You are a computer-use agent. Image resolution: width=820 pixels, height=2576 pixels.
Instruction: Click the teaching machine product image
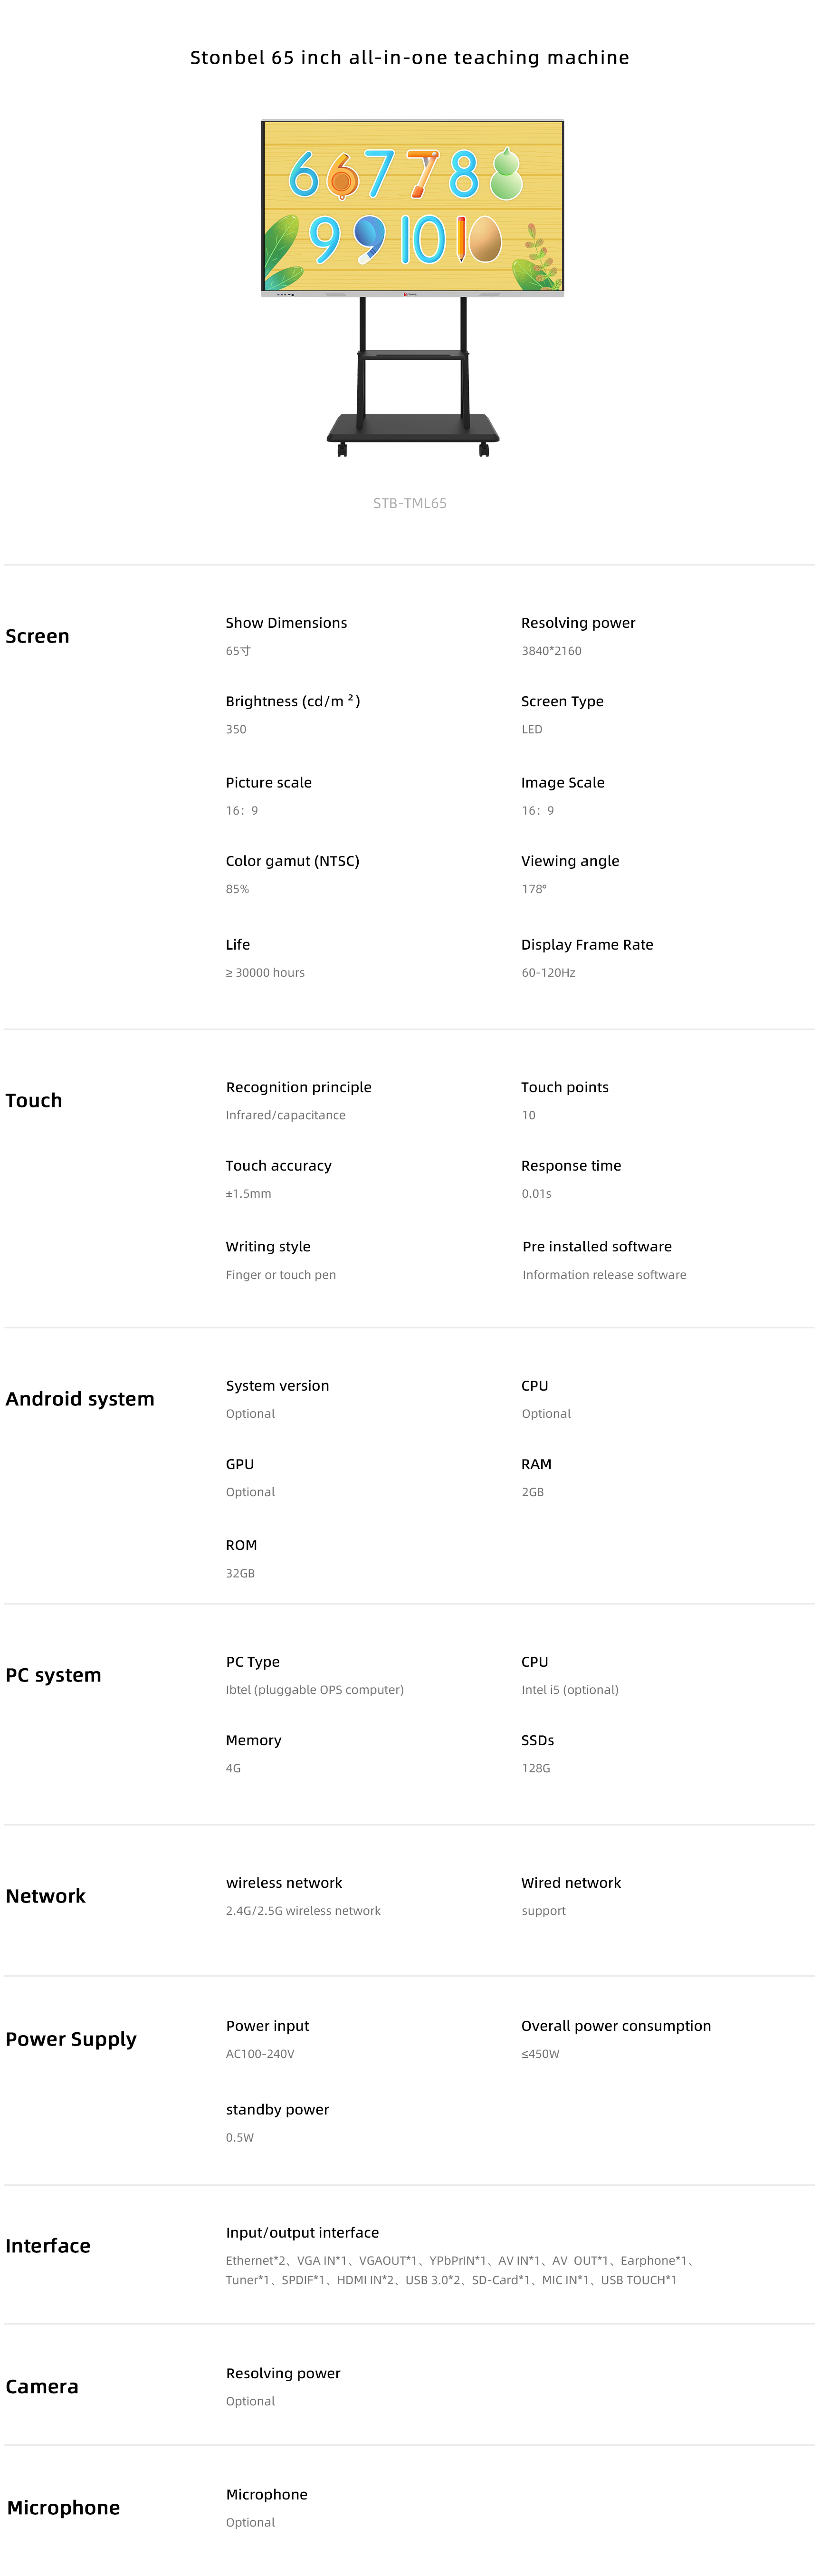tap(412, 289)
